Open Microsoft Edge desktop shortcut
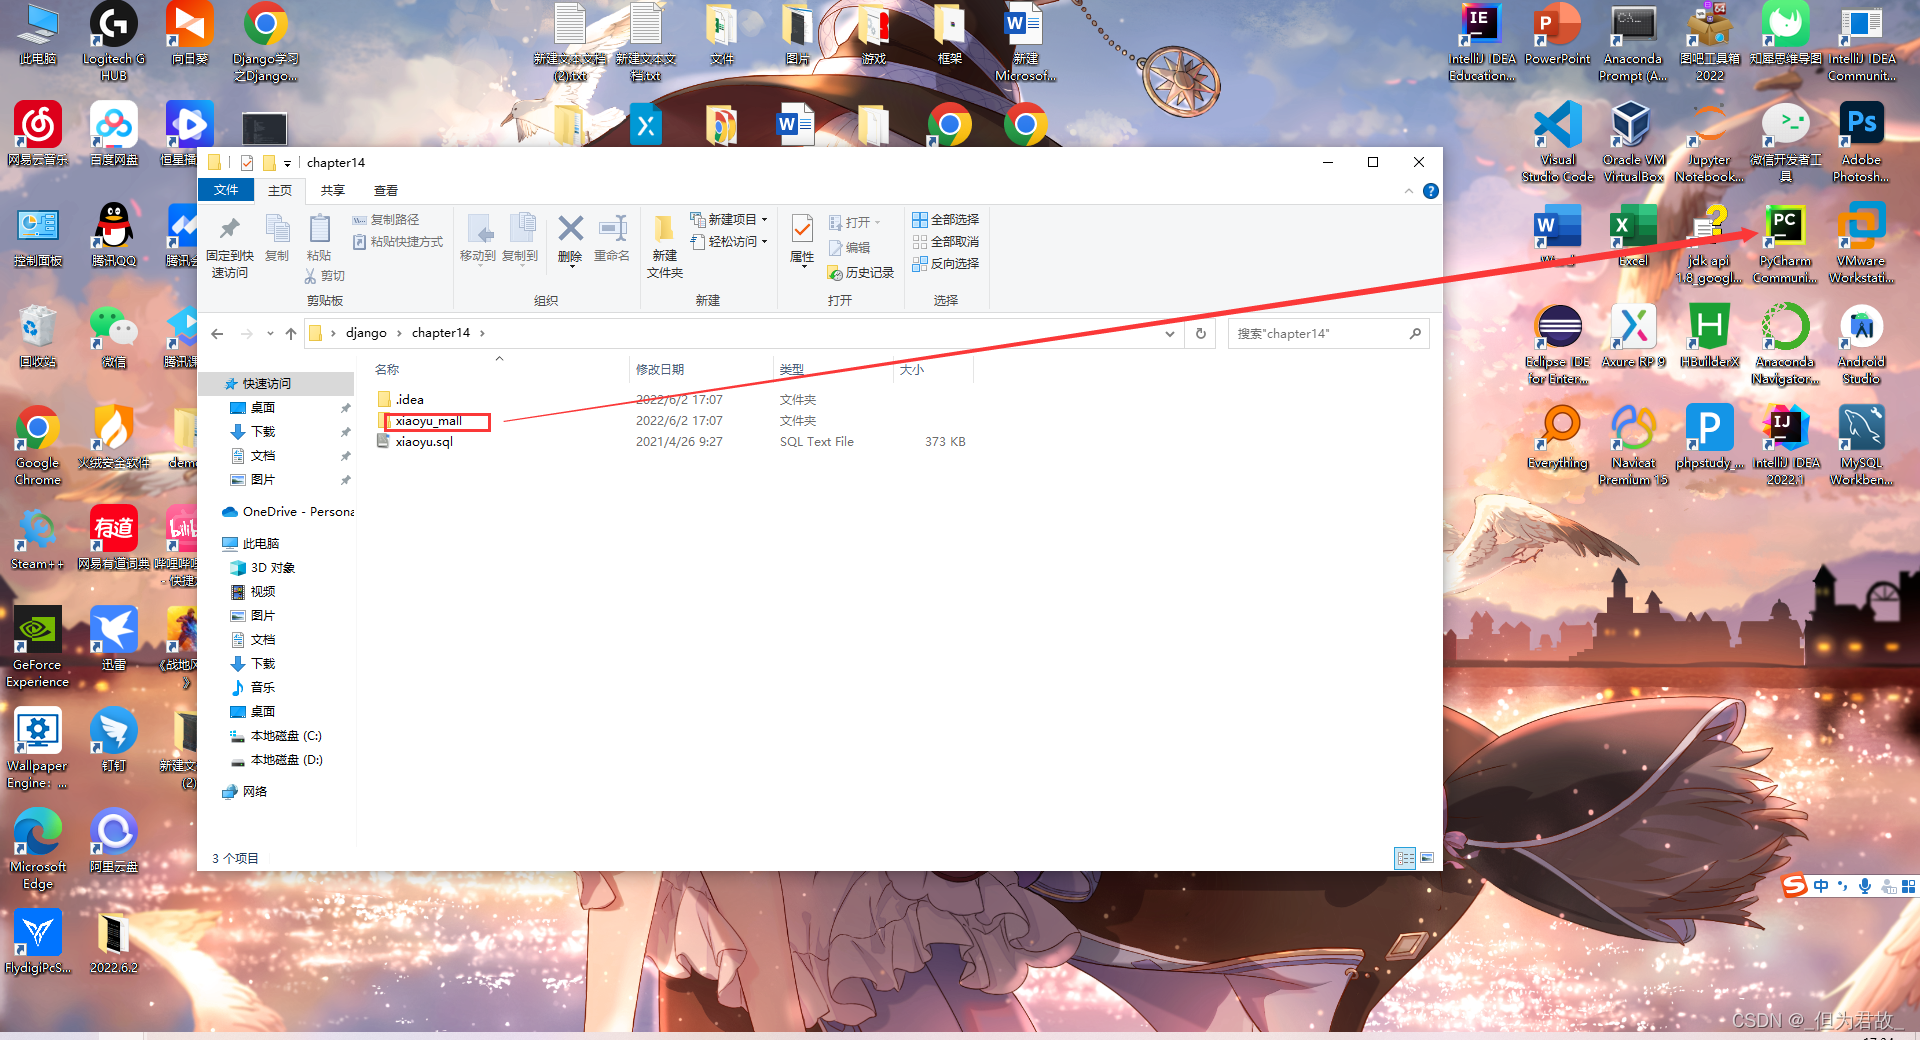This screenshot has height=1040, width=1920. click(37, 850)
